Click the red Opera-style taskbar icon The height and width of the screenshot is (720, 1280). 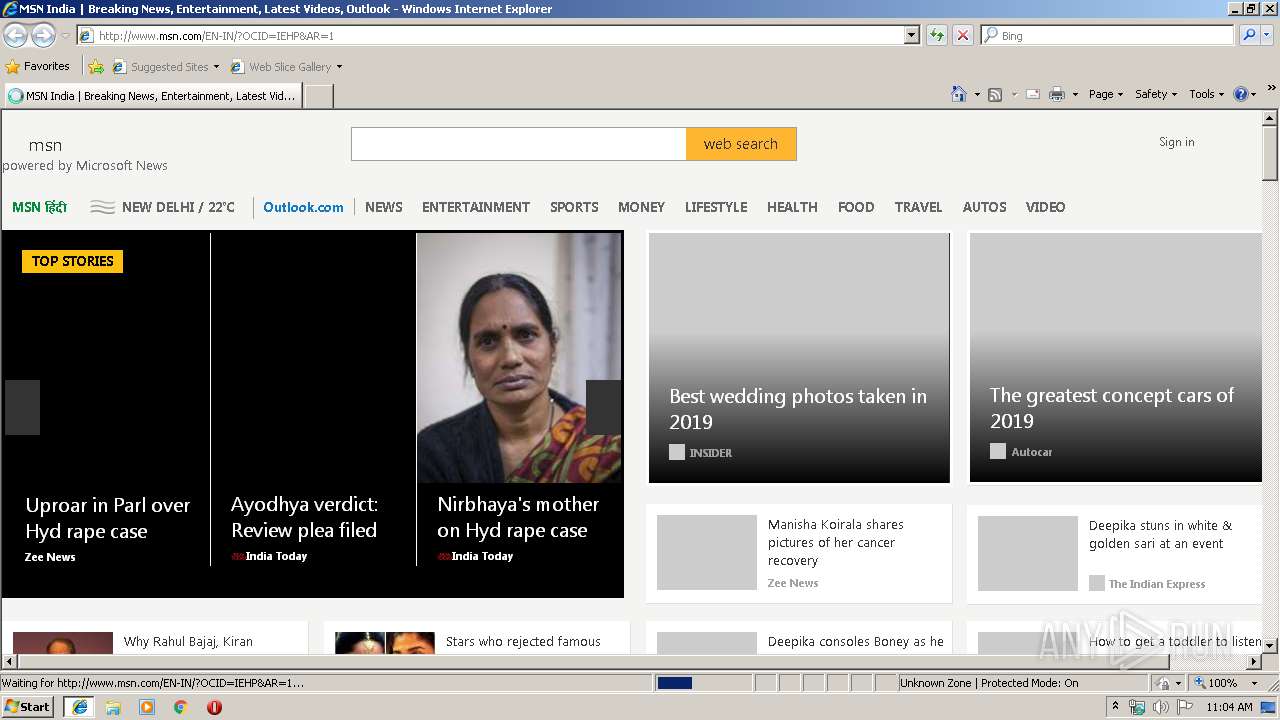(214, 707)
